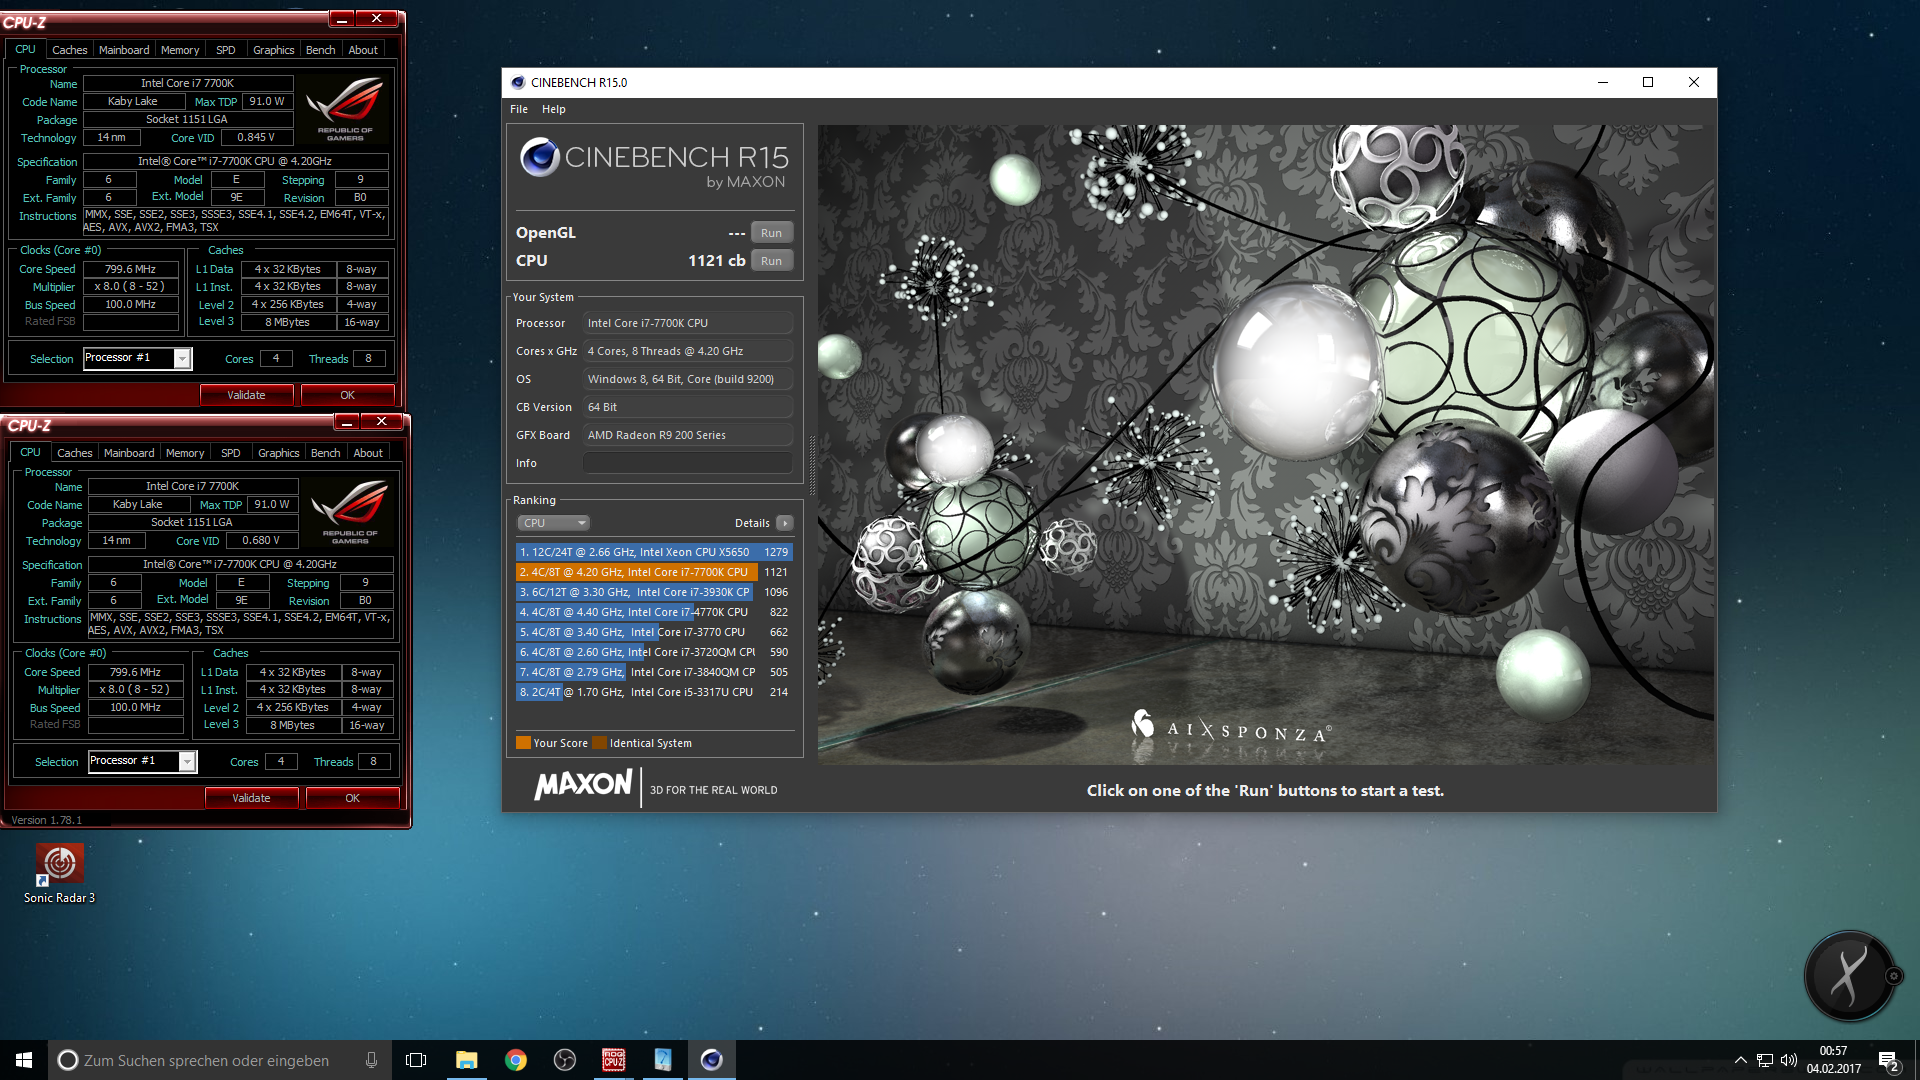Click Validate in upper CPU-Z window
This screenshot has height=1080, width=1920.
coord(246,395)
